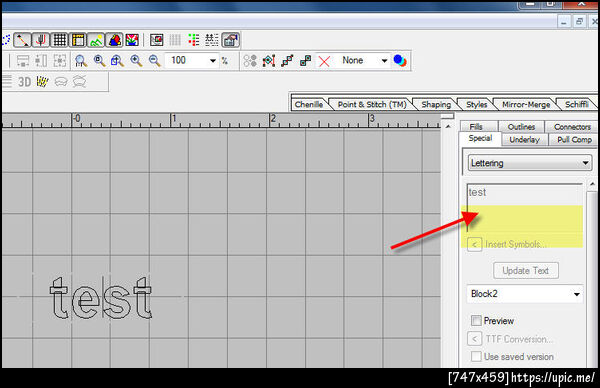
Task: Click the reshape nodes icon
Action: pyautogui.click(x=269, y=61)
